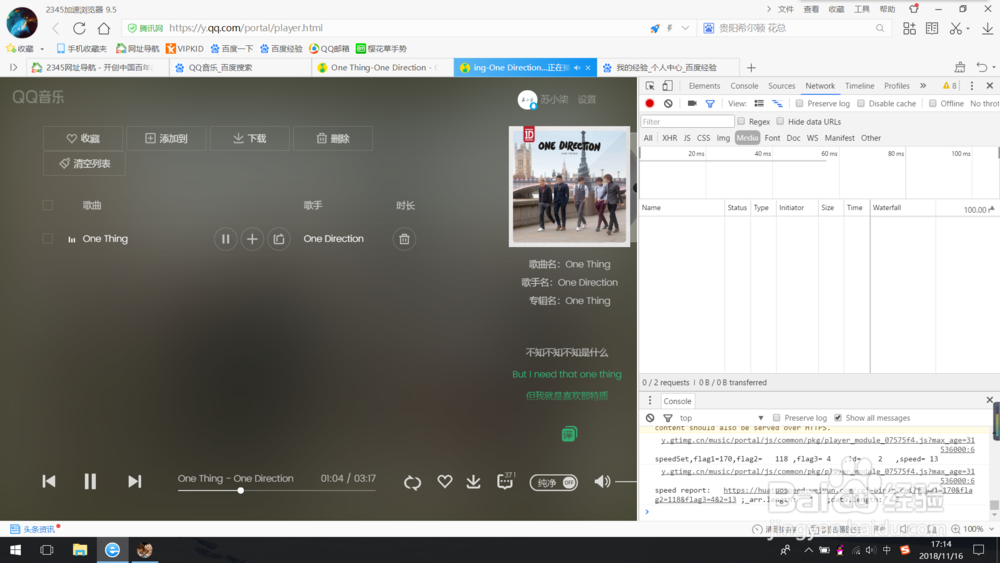Enable the Offline checkbox
Screen dimensions: 1000x563
pyautogui.click(x=932, y=103)
